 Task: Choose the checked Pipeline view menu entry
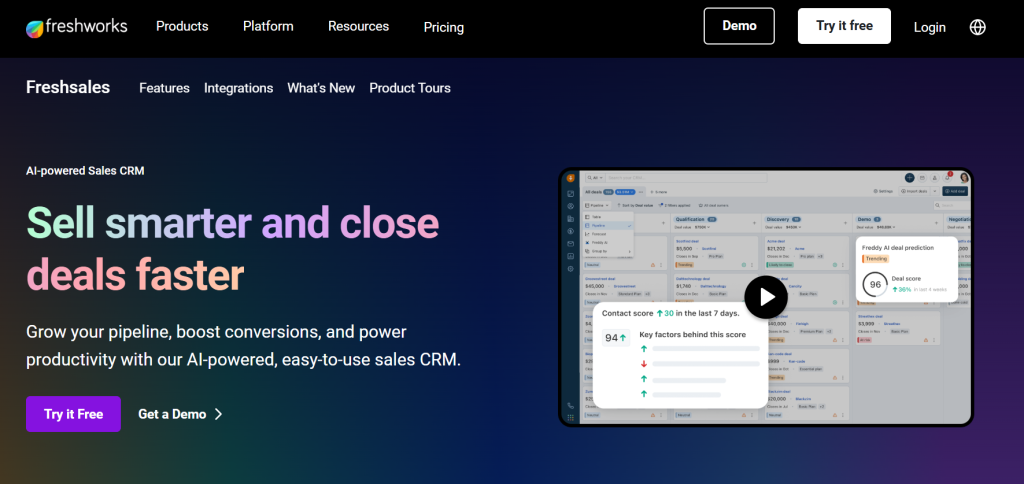click(x=608, y=225)
